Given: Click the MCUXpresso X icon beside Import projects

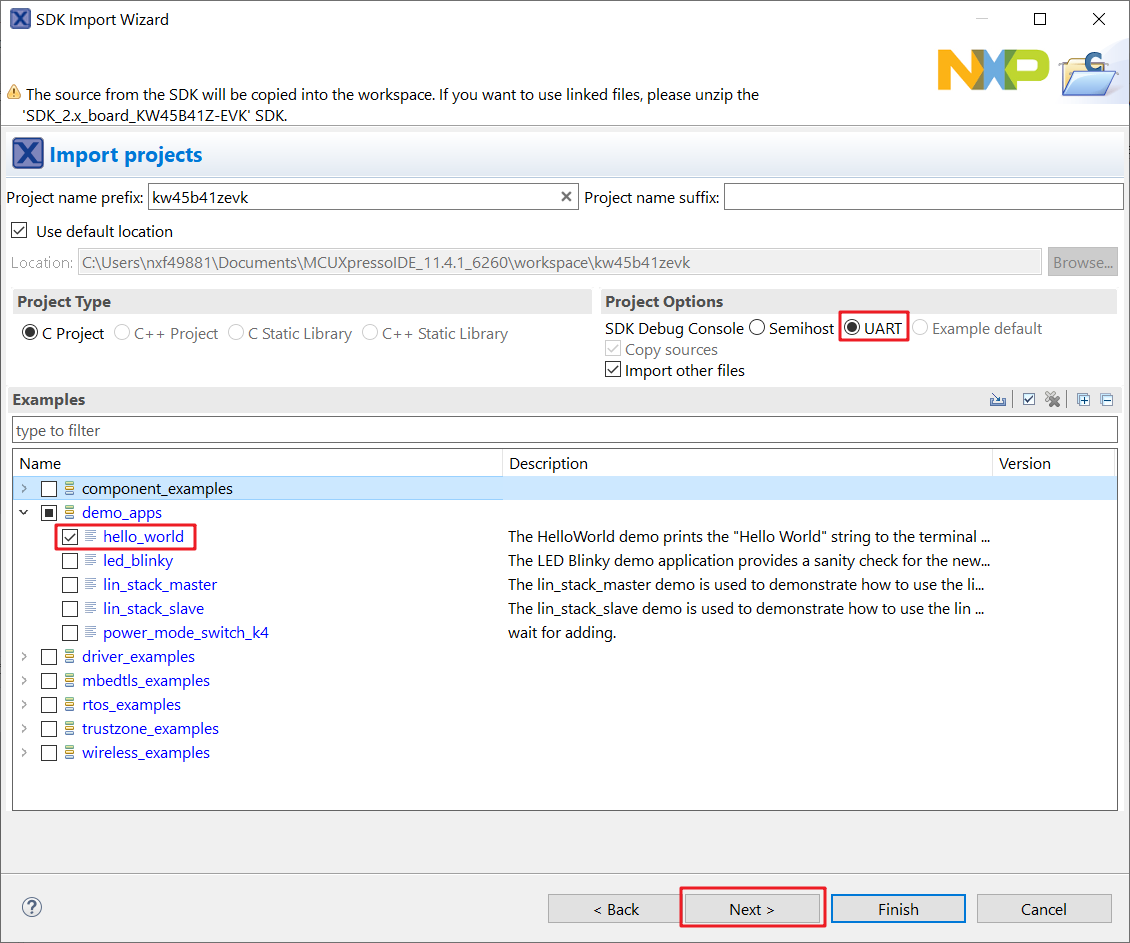Looking at the screenshot, I should coord(28,154).
